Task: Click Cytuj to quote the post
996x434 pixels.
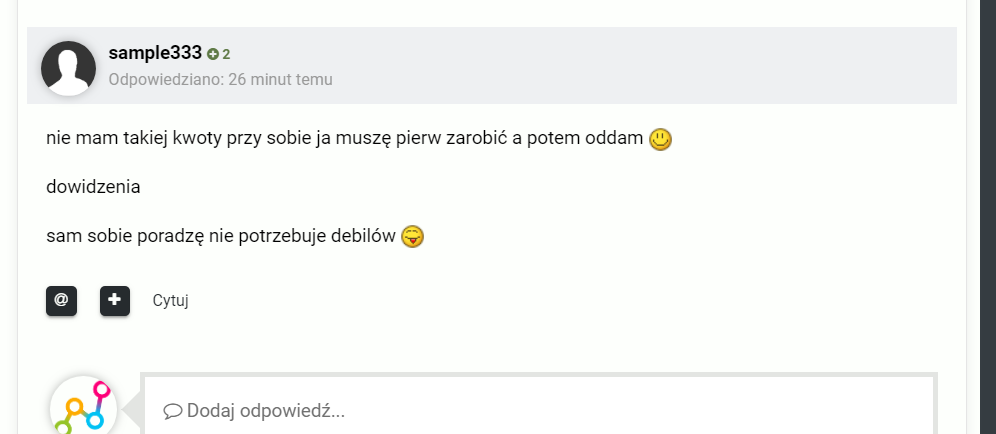Action: pyautogui.click(x=171, y=300)
